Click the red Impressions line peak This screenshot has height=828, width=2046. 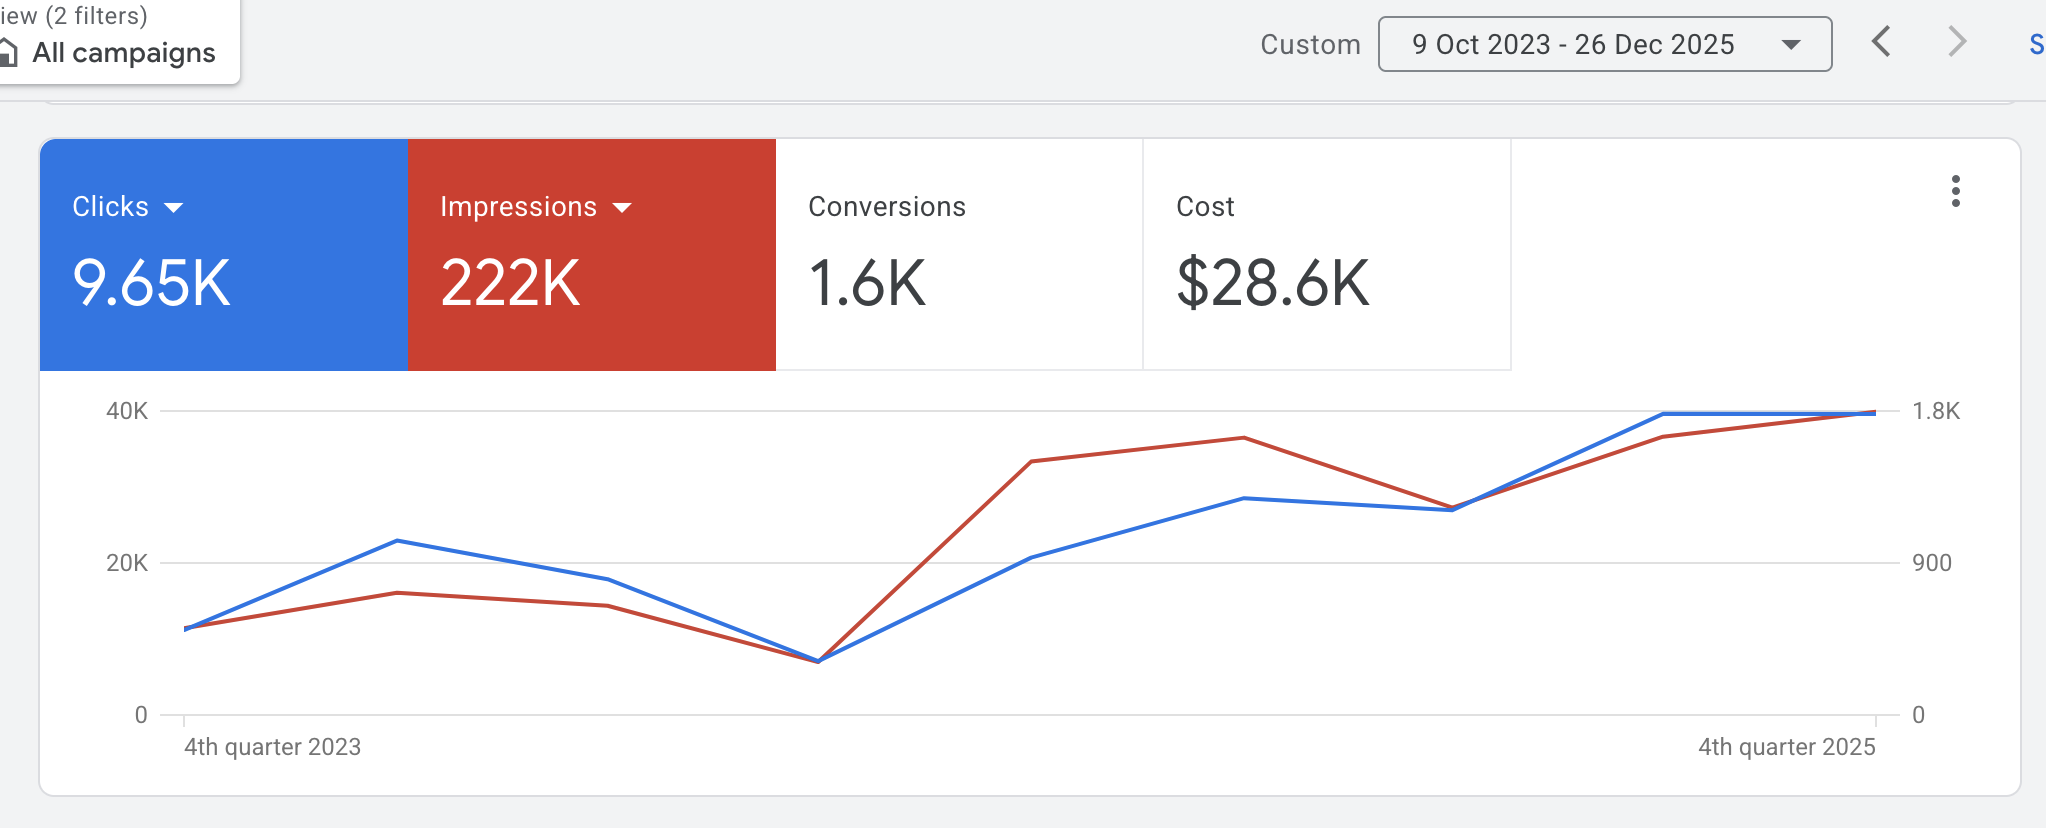(x=1243, y=438)
